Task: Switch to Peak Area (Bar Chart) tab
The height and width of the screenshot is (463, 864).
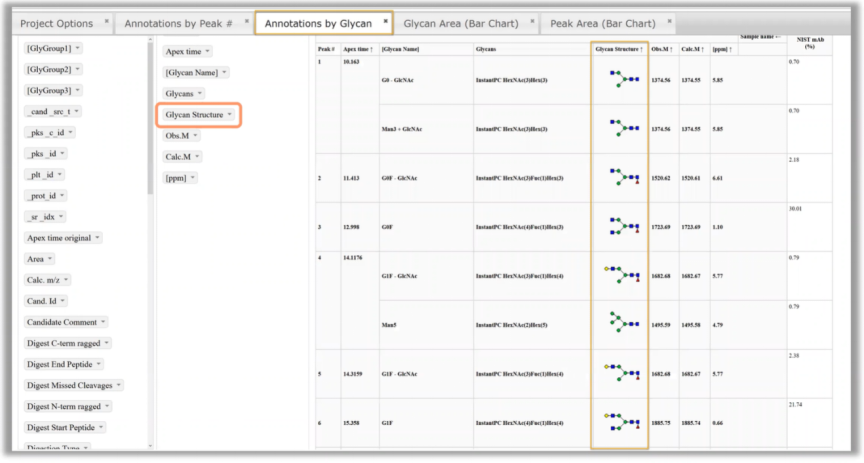Action: point(603,24)
